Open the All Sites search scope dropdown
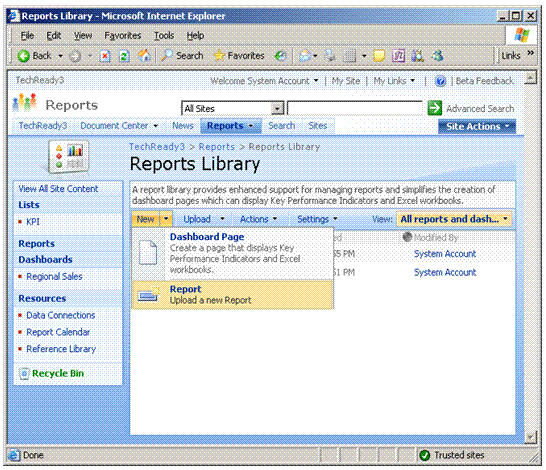Viewport: 546px width, 470px height. 277,109
